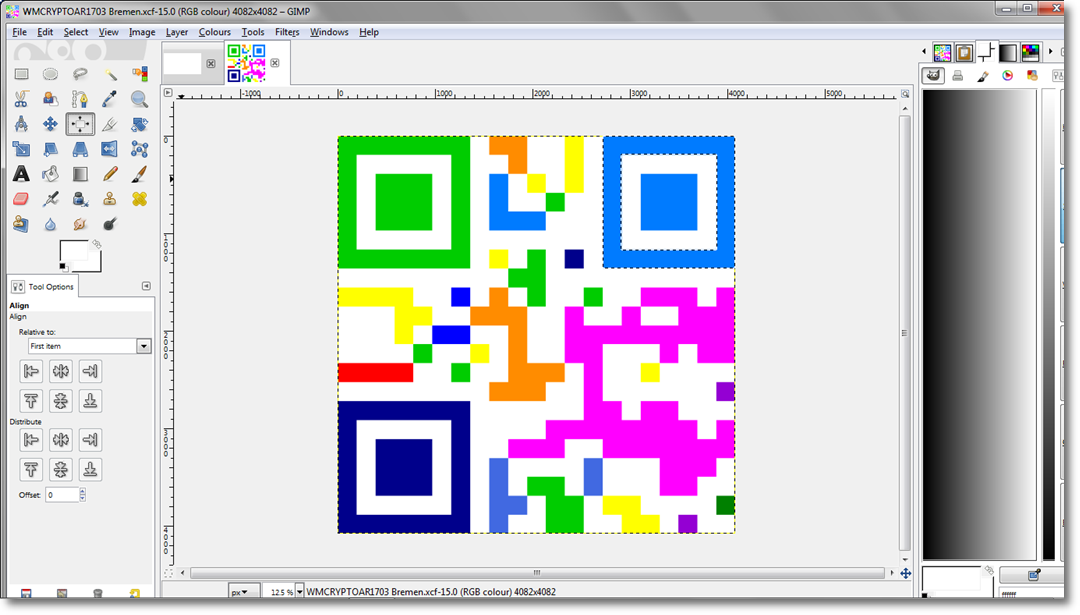Select the Perspective Clone tool
The height and width of the screenshot is (615, 1080).
pyautogui.click(x=21, y=224)
